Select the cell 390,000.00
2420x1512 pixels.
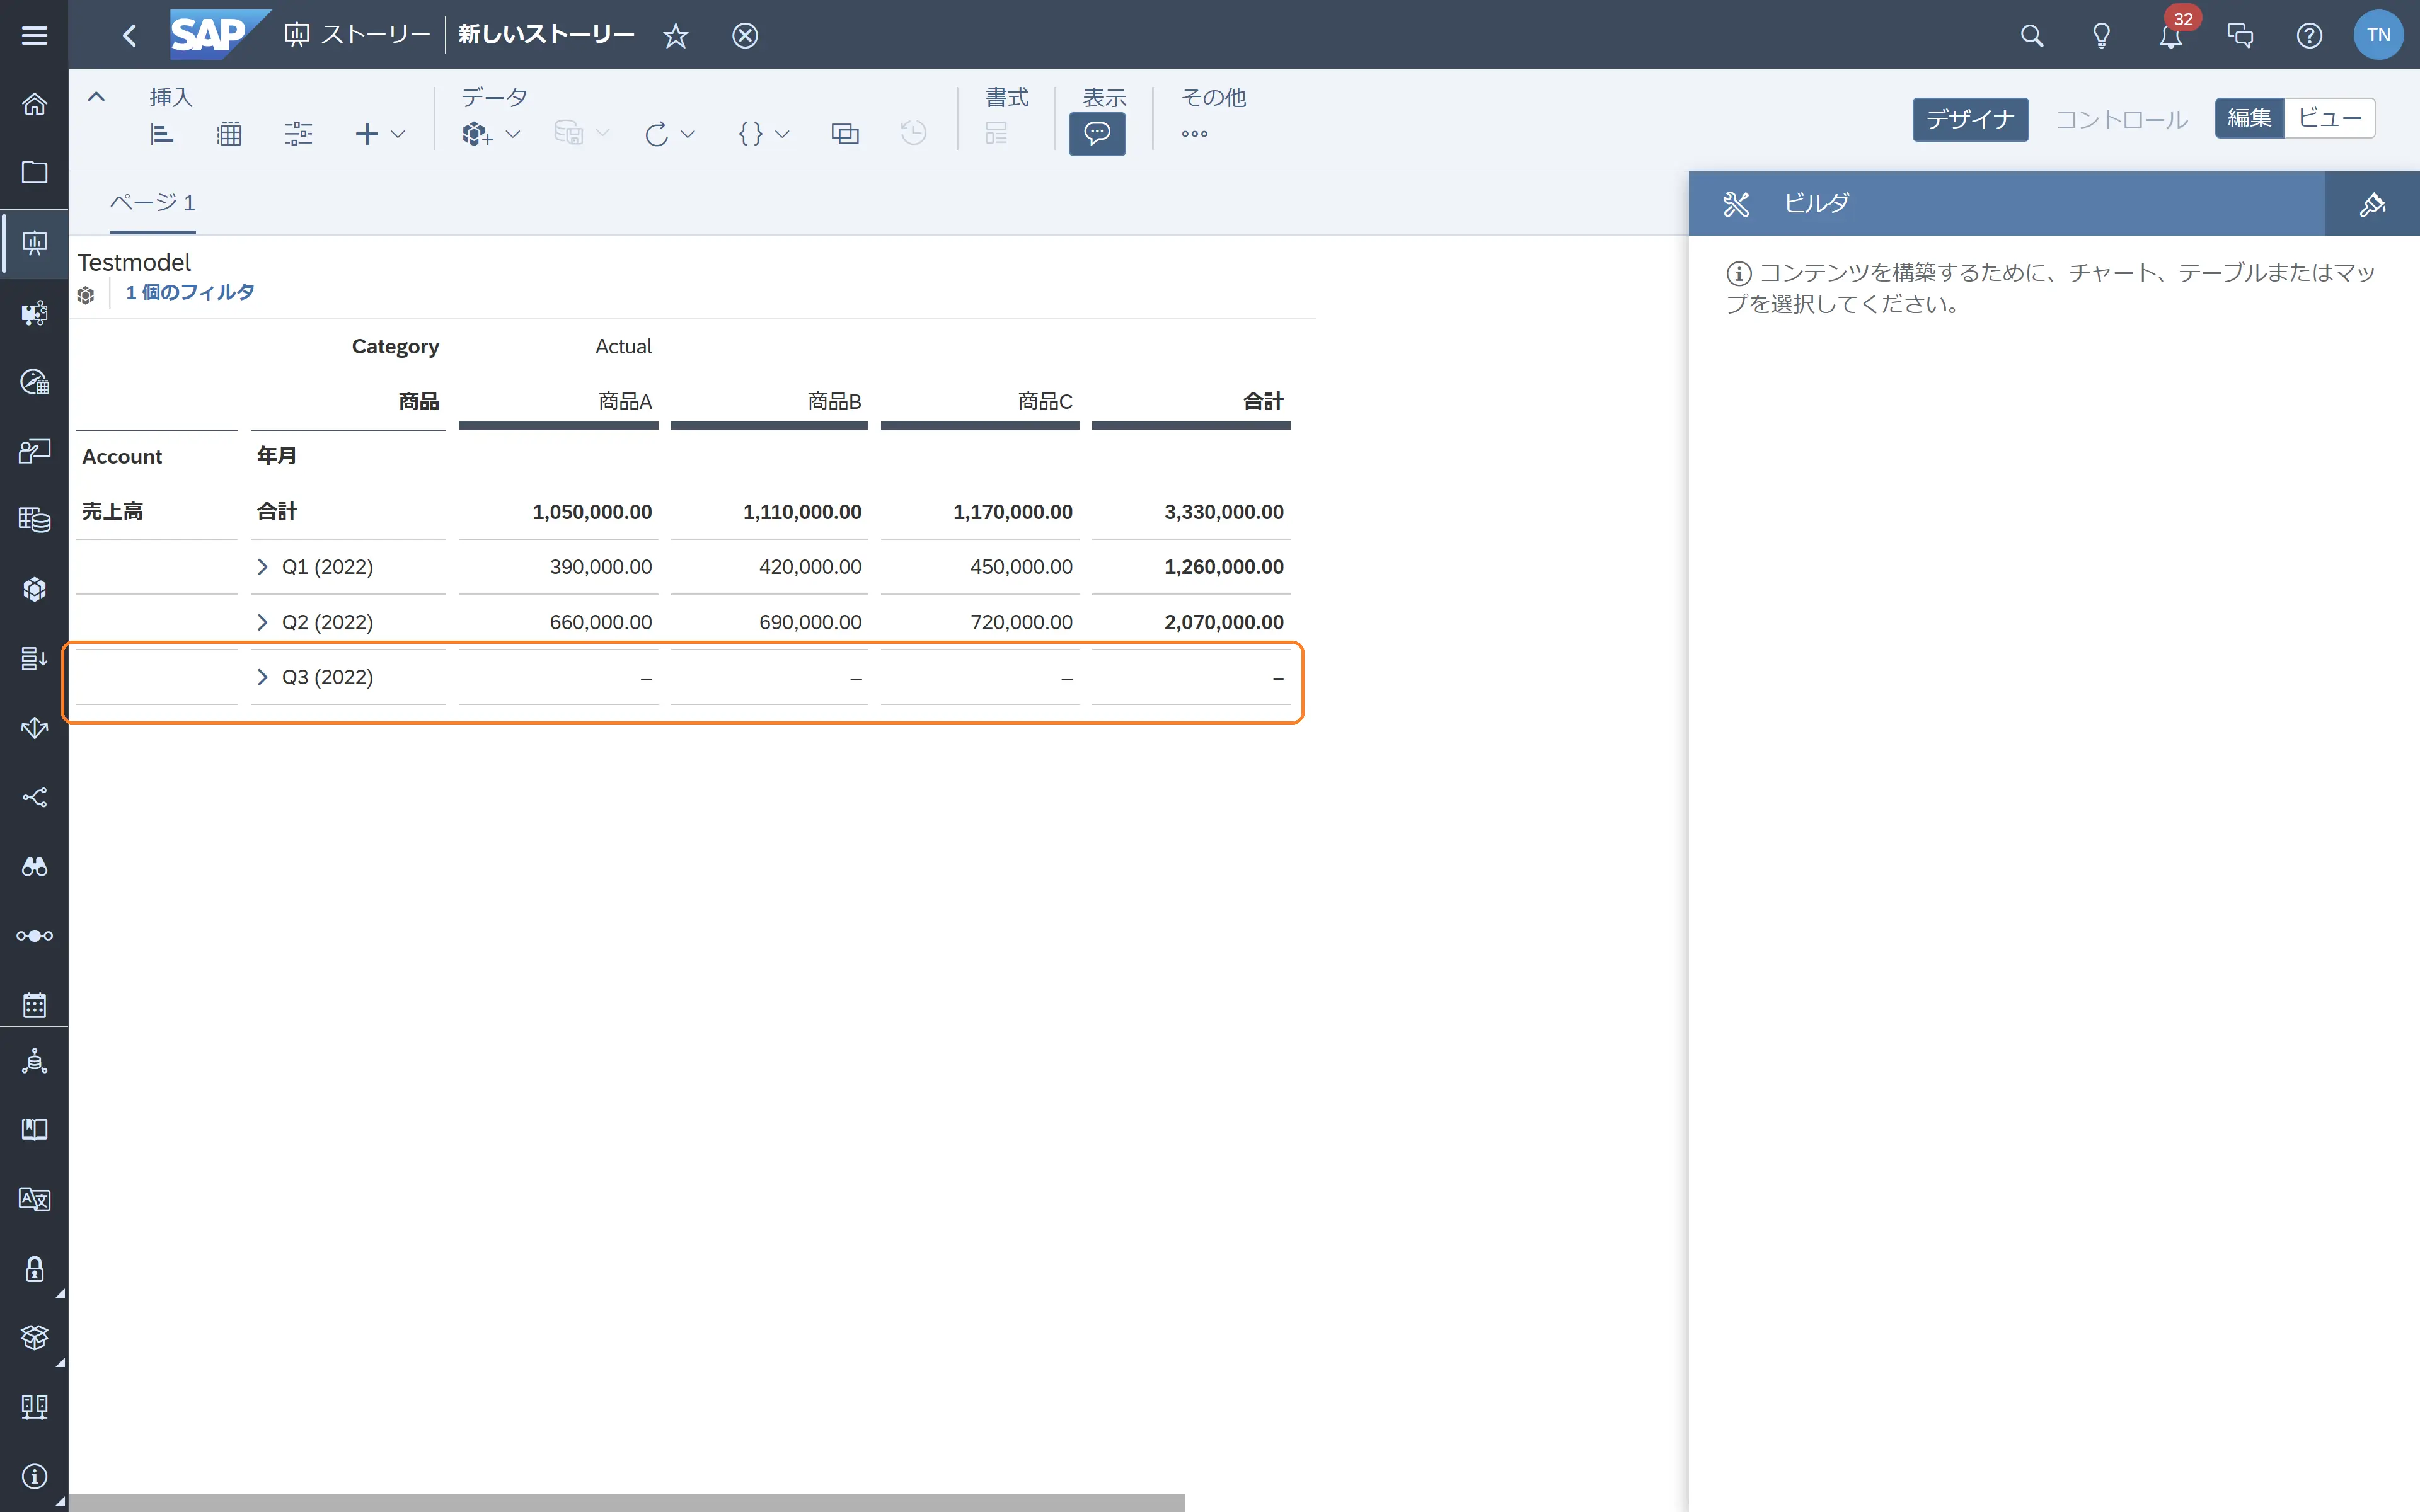tap(601, 567)
